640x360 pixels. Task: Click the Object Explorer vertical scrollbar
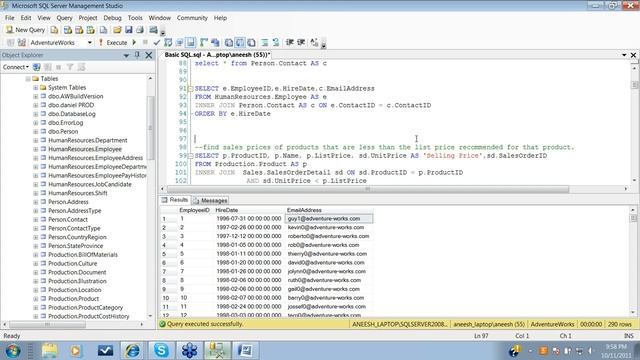coord(150,129)
